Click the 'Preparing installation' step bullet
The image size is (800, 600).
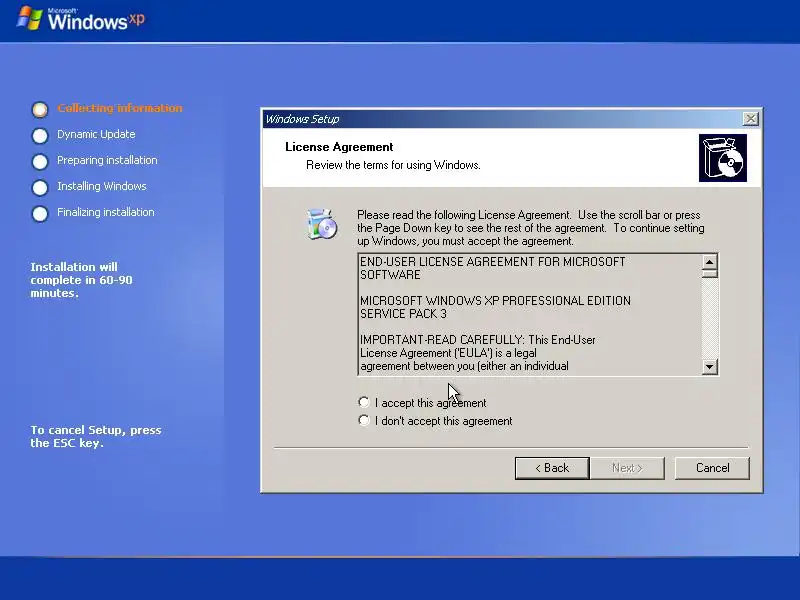coord(40,161)
